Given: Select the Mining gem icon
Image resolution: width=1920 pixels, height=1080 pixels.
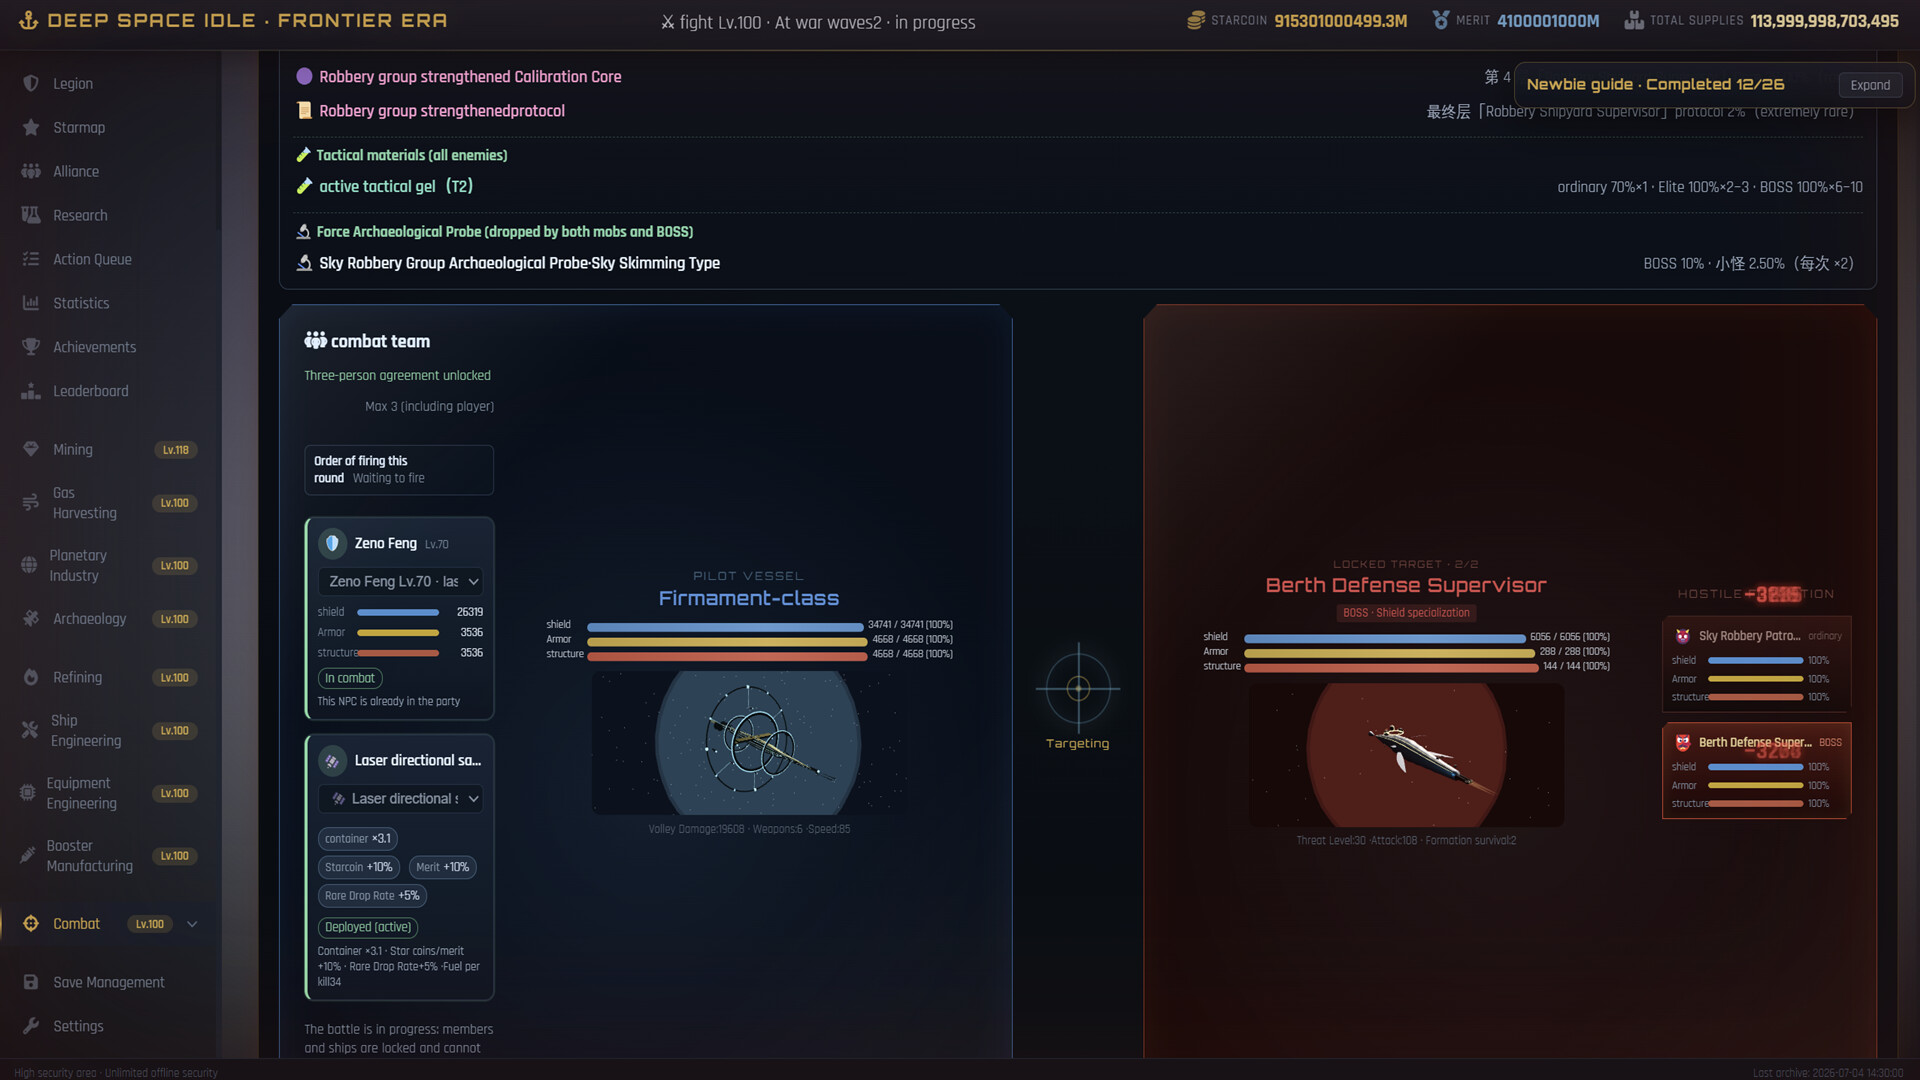Looking at the screenshot, I should point(31,450).
